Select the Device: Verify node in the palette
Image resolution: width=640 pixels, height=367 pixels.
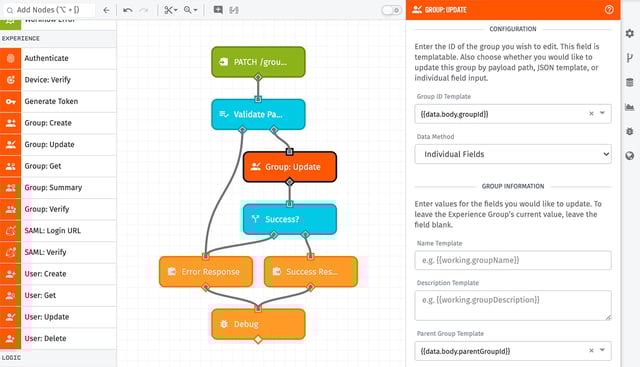pos(58,80)
